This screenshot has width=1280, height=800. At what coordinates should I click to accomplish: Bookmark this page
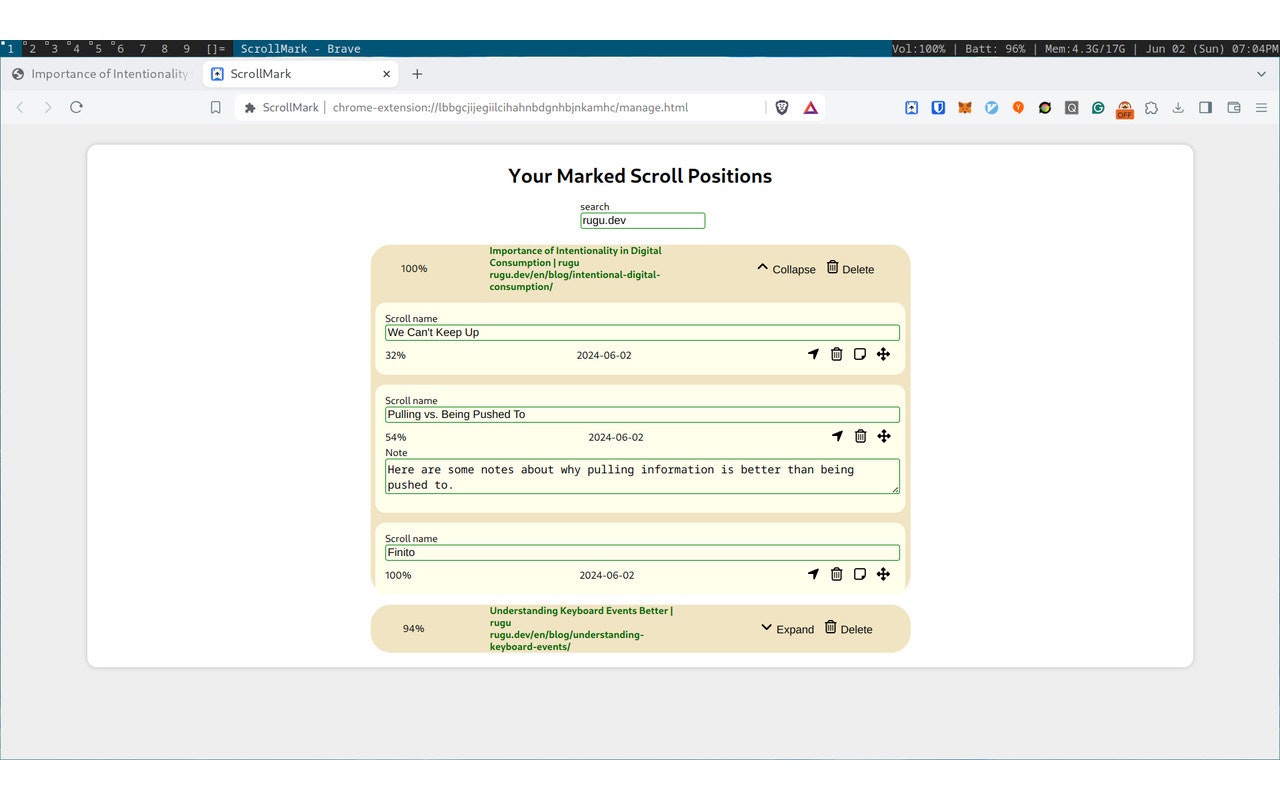click(x=215, y=107)
